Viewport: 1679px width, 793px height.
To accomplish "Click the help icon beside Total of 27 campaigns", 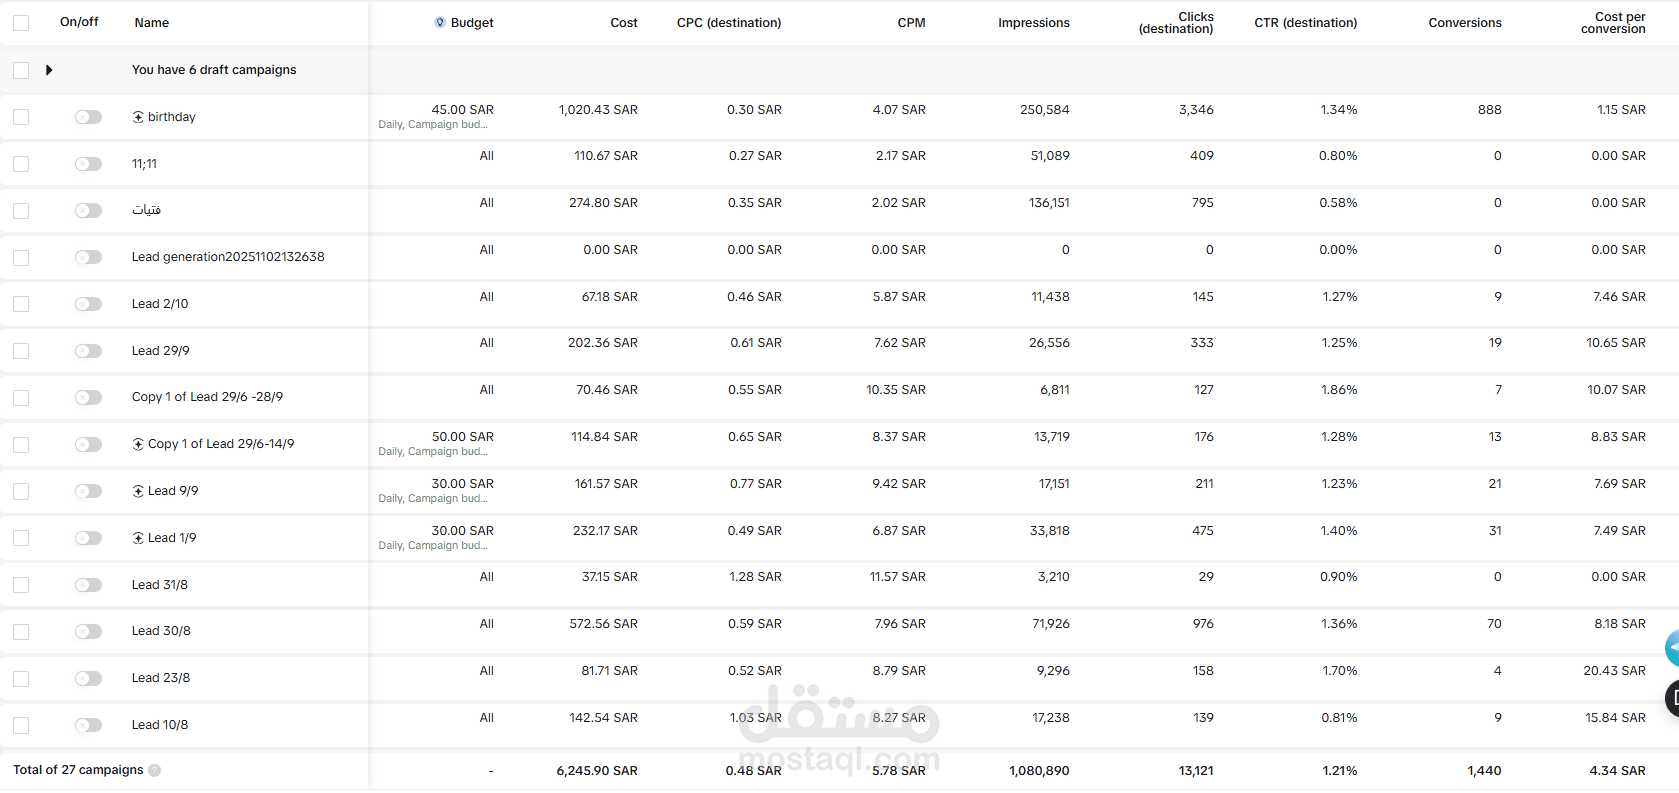I will pos(154,770).
